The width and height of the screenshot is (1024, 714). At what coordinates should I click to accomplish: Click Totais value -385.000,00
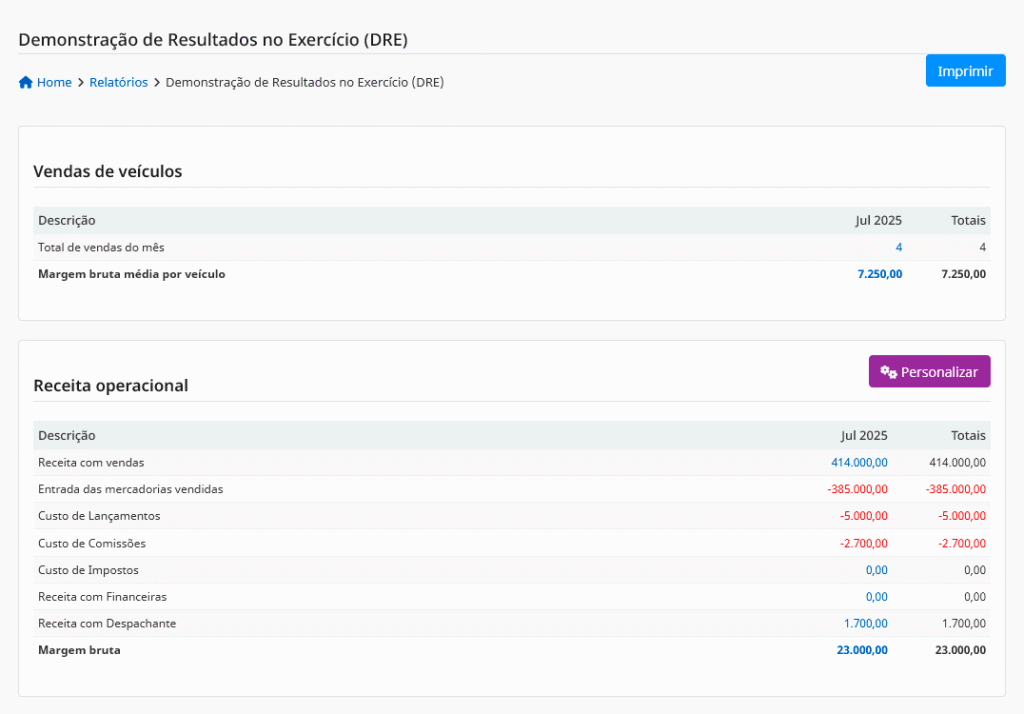pyautogui.click(x=955, y=489)
